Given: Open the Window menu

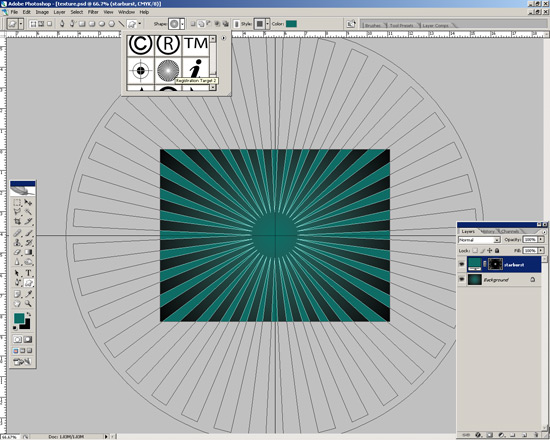Looking at the screenshot, I should pos(126,12).
